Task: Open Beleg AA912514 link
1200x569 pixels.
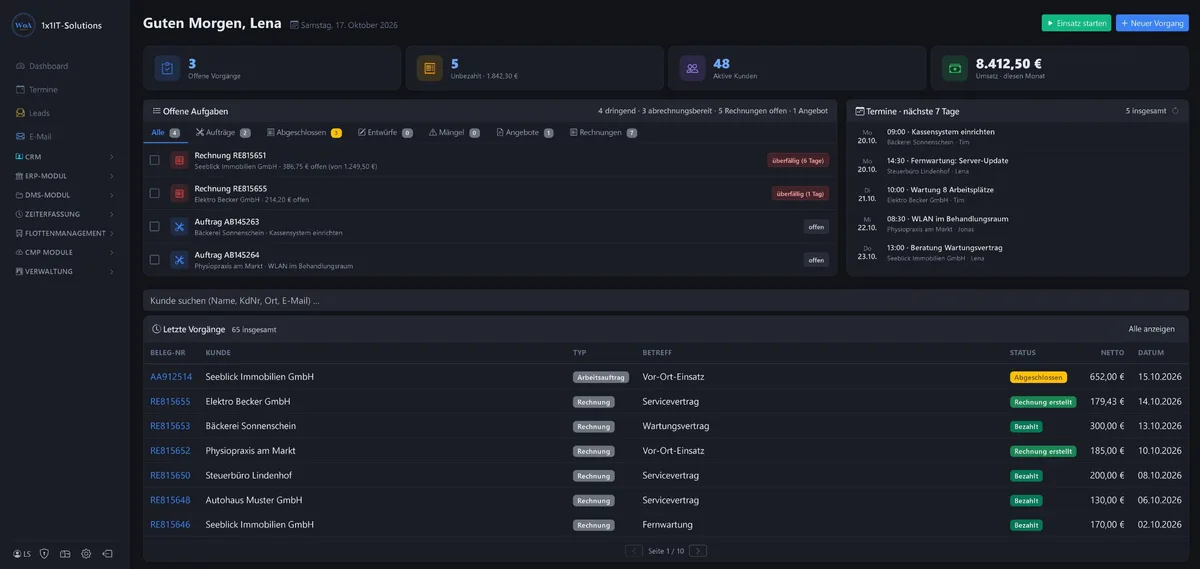Action: pyautogui.click(x=171, y=377)
